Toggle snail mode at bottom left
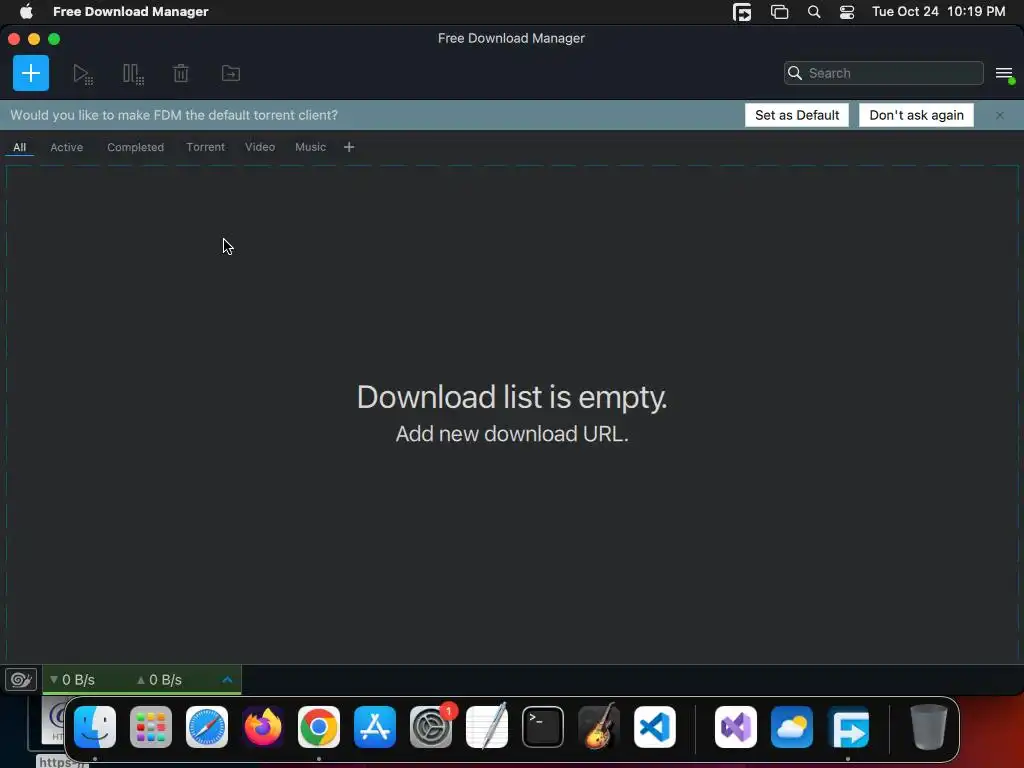 coord(21,680)
